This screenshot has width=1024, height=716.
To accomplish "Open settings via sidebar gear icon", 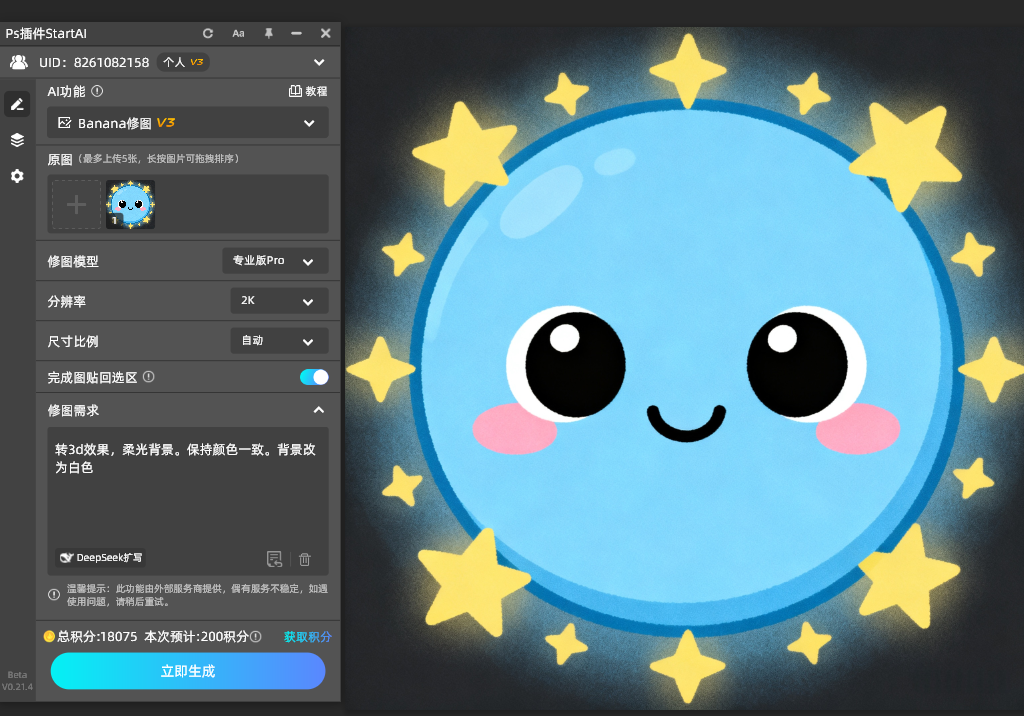I will tap(17, 176).
